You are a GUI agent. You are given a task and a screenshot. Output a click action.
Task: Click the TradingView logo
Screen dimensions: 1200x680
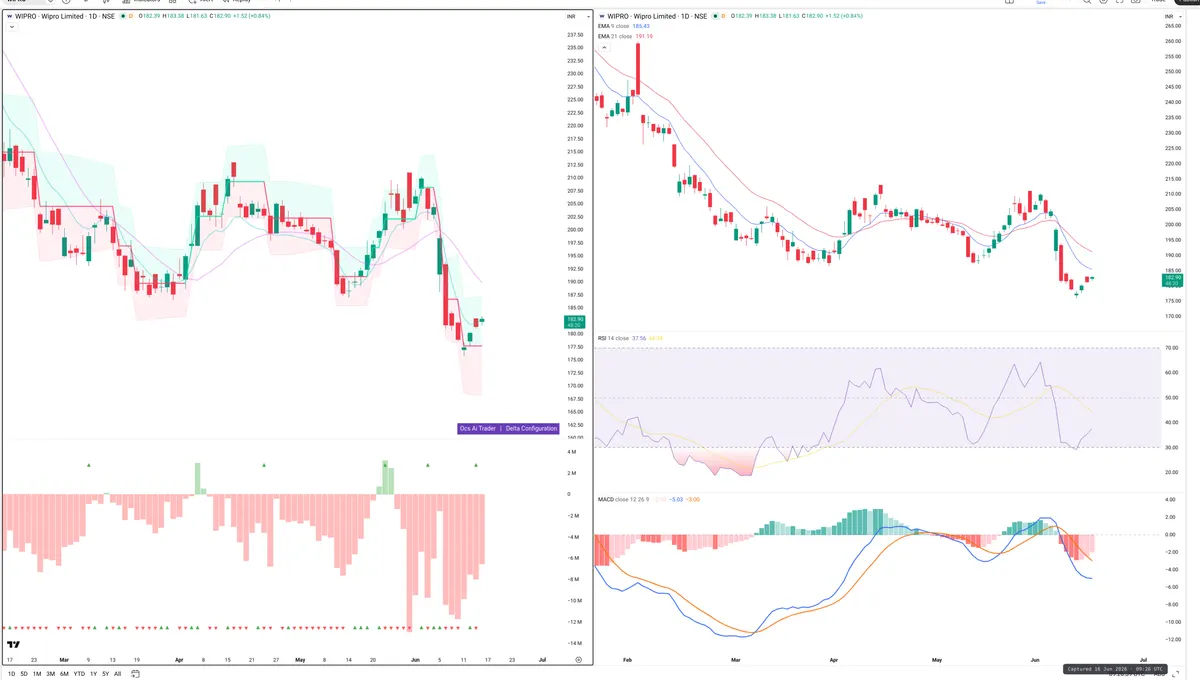coord(13,645)
